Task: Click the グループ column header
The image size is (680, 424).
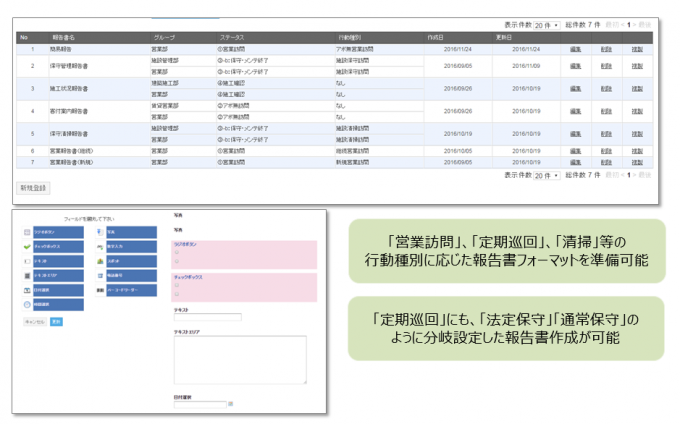Action: pyautogui.click(x=164, y=38)
